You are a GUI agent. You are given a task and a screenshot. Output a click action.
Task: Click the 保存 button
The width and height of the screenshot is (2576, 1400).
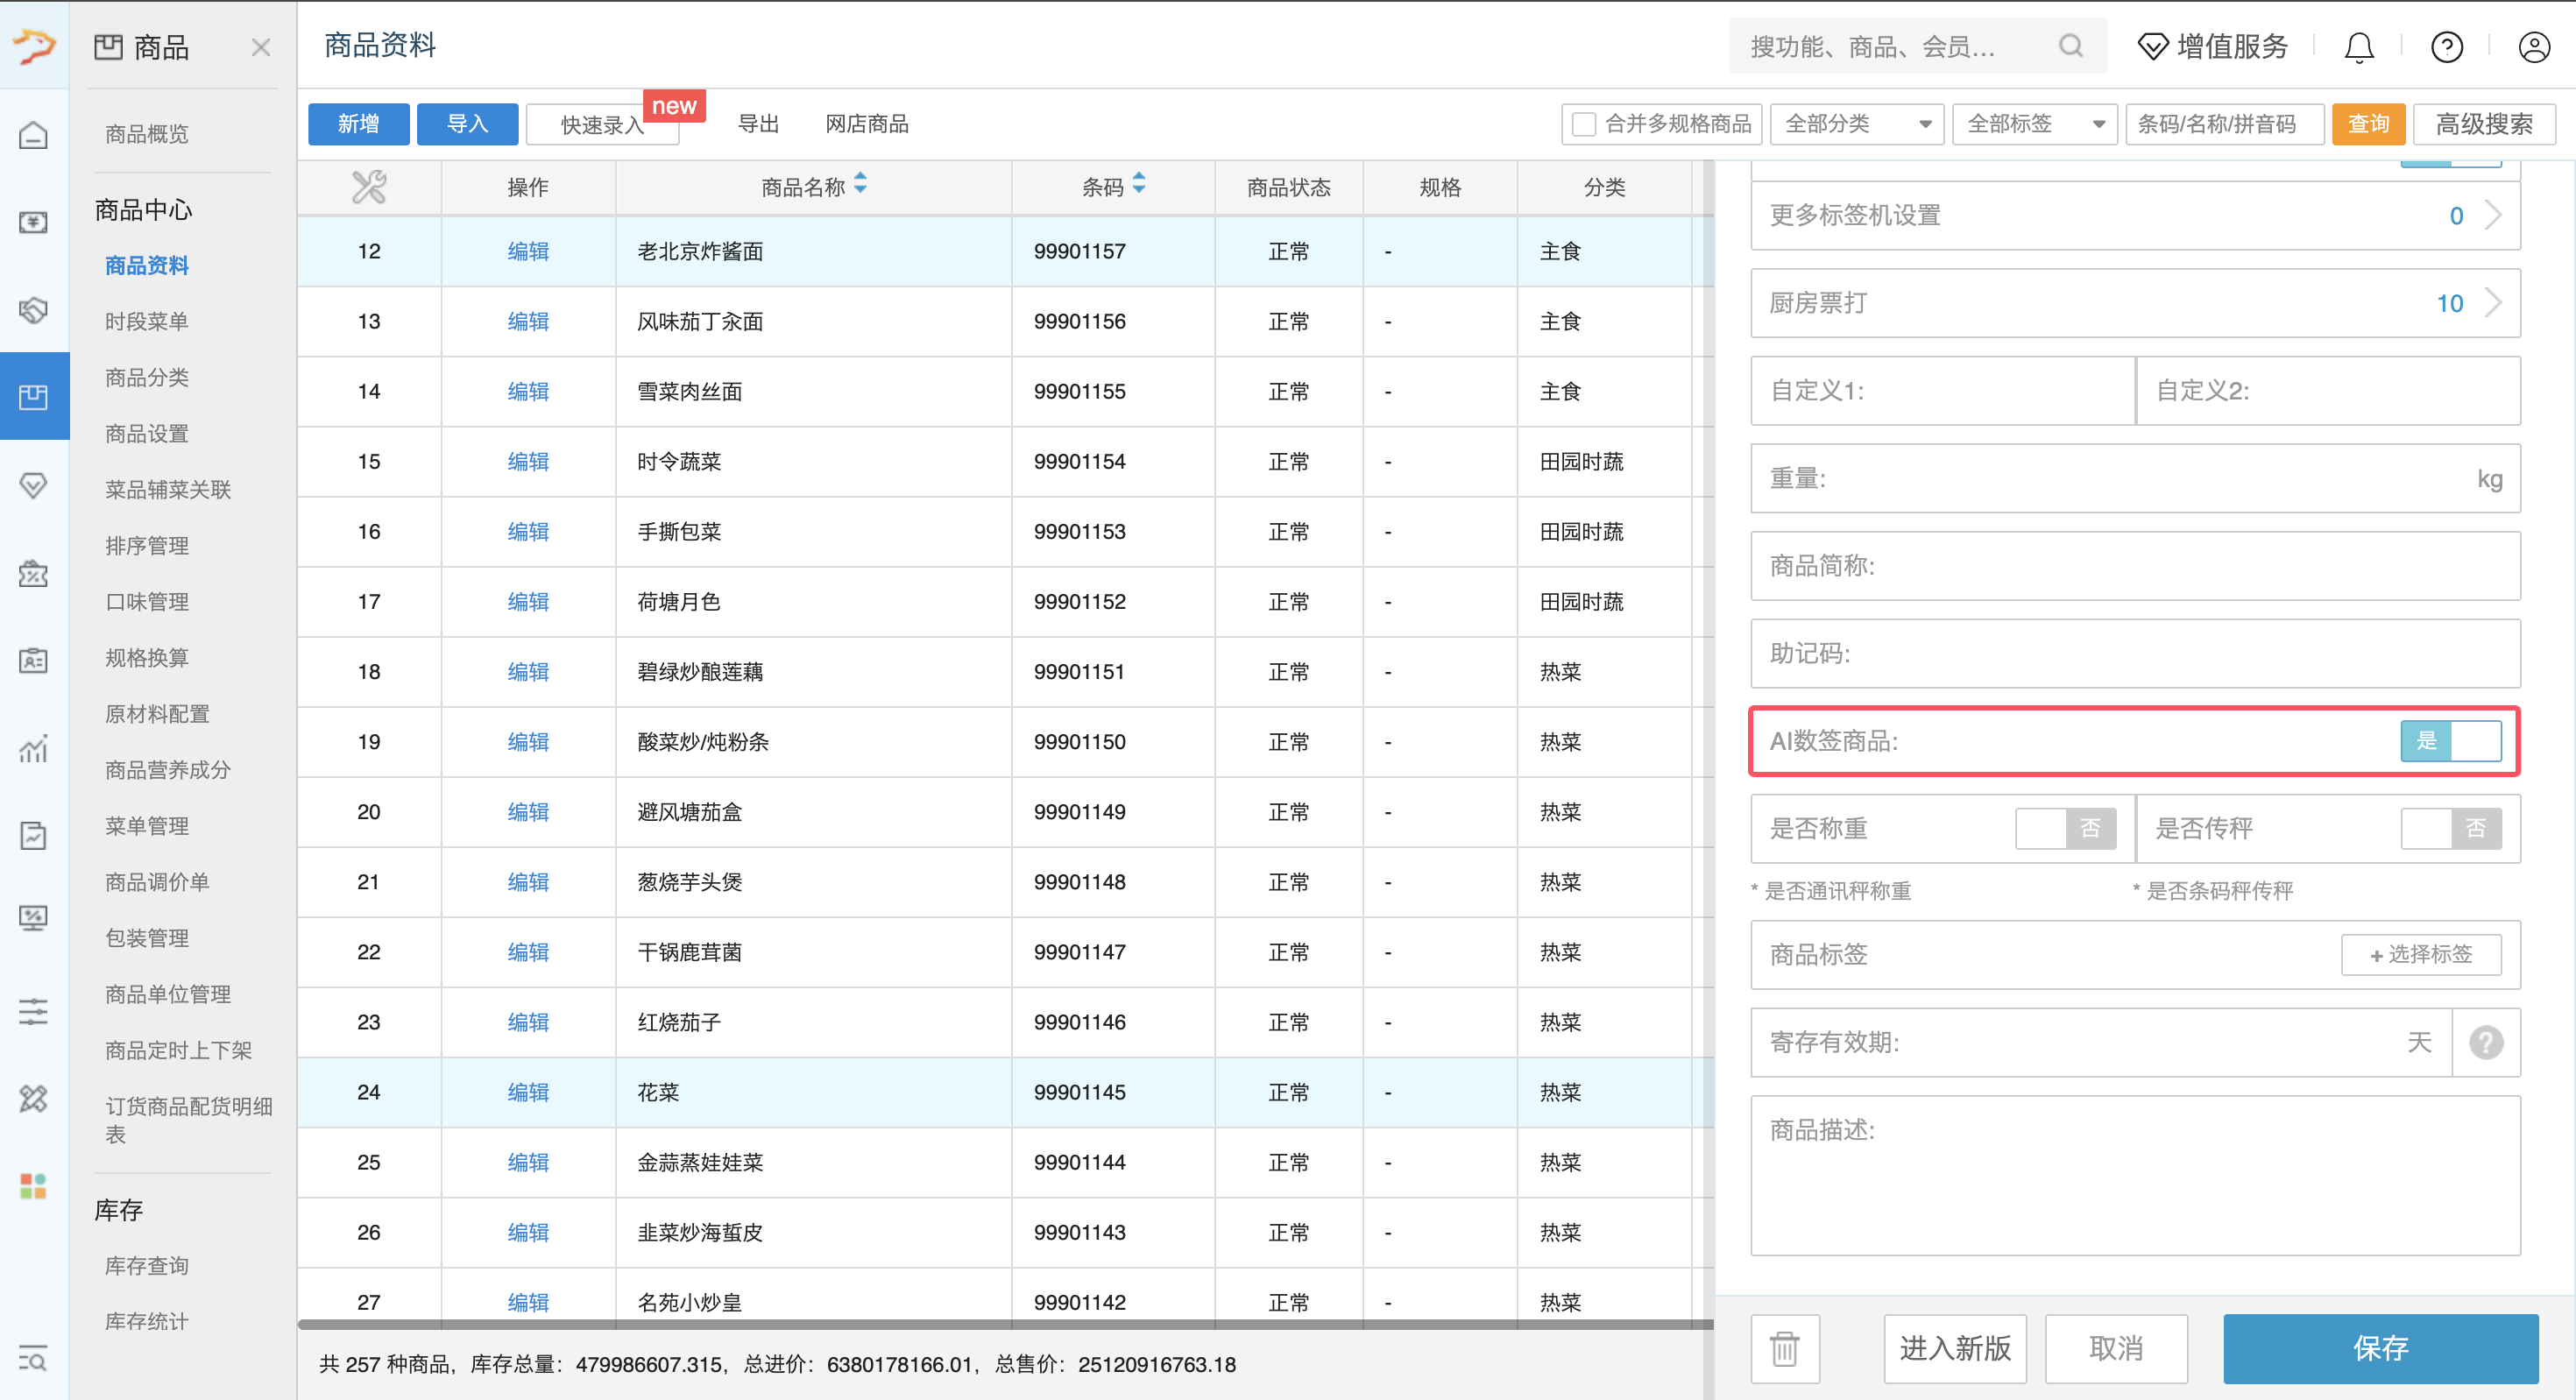tap(2381, 1348)
